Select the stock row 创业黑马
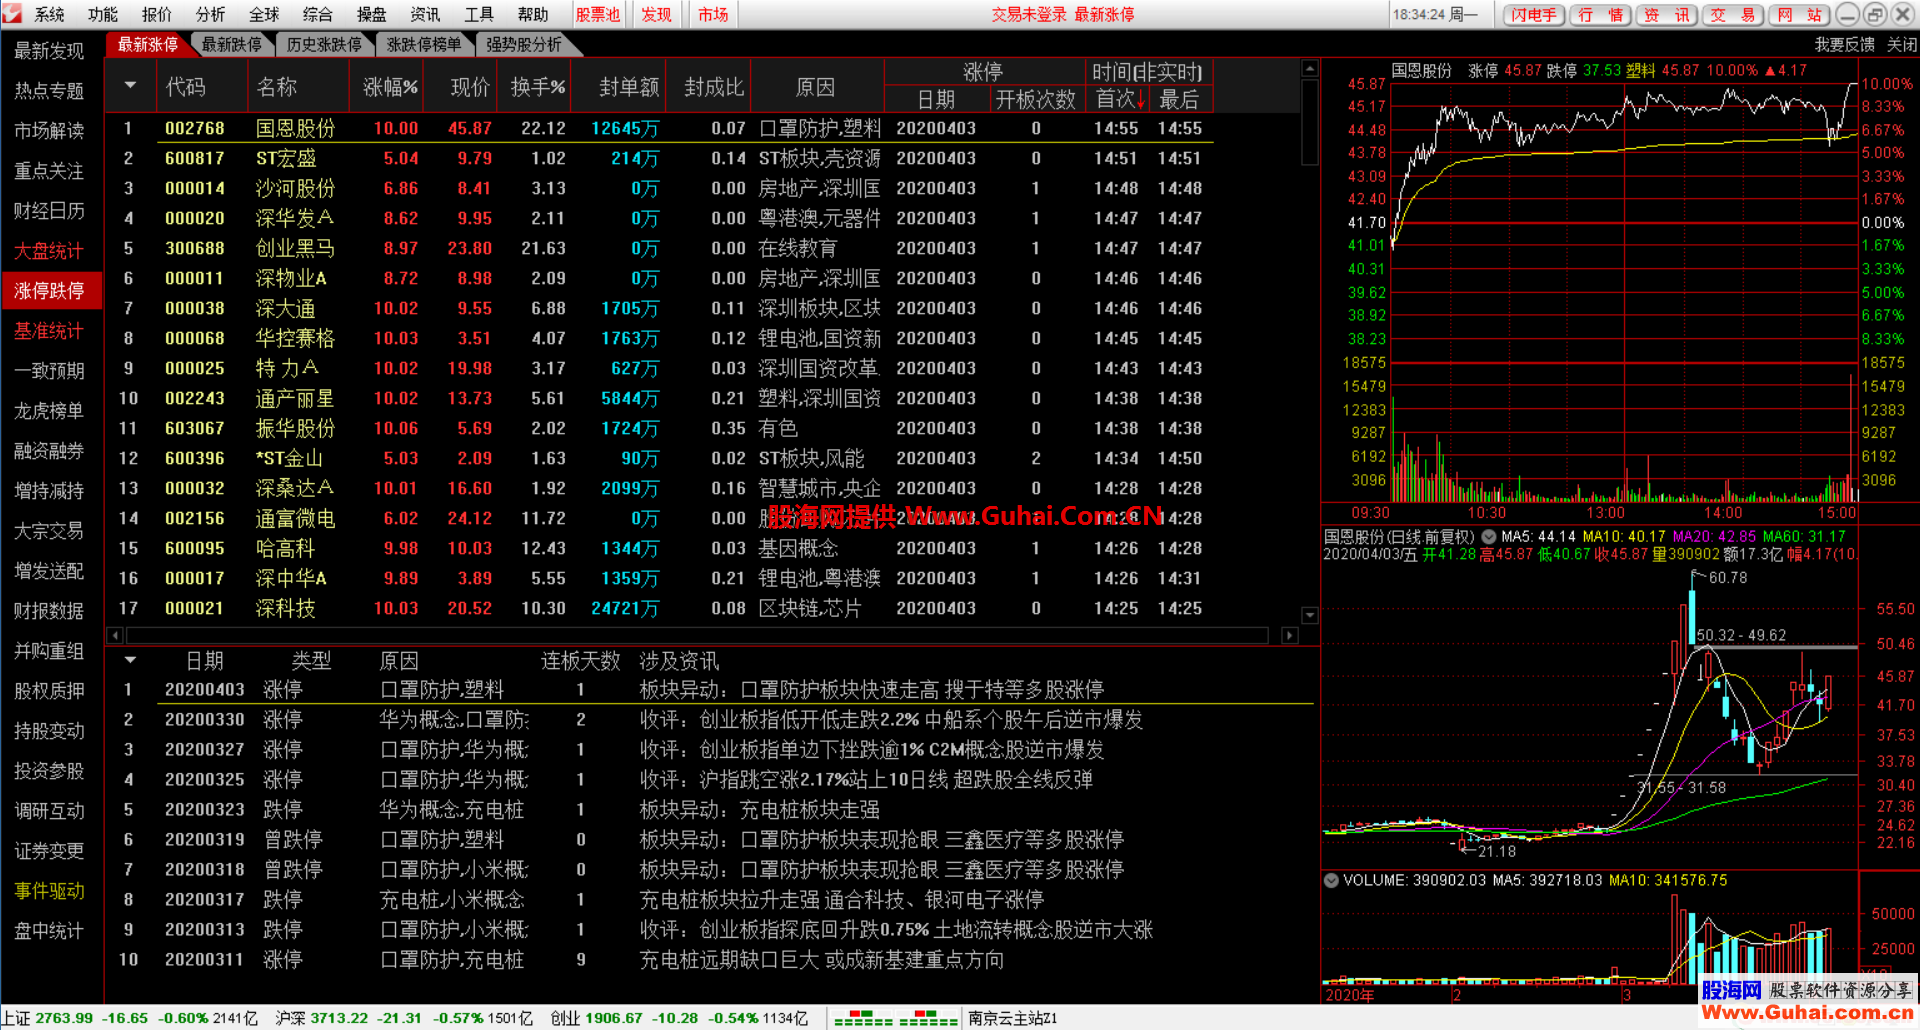This screenshot has height=1030, width=1920. [x=660, y=248]
